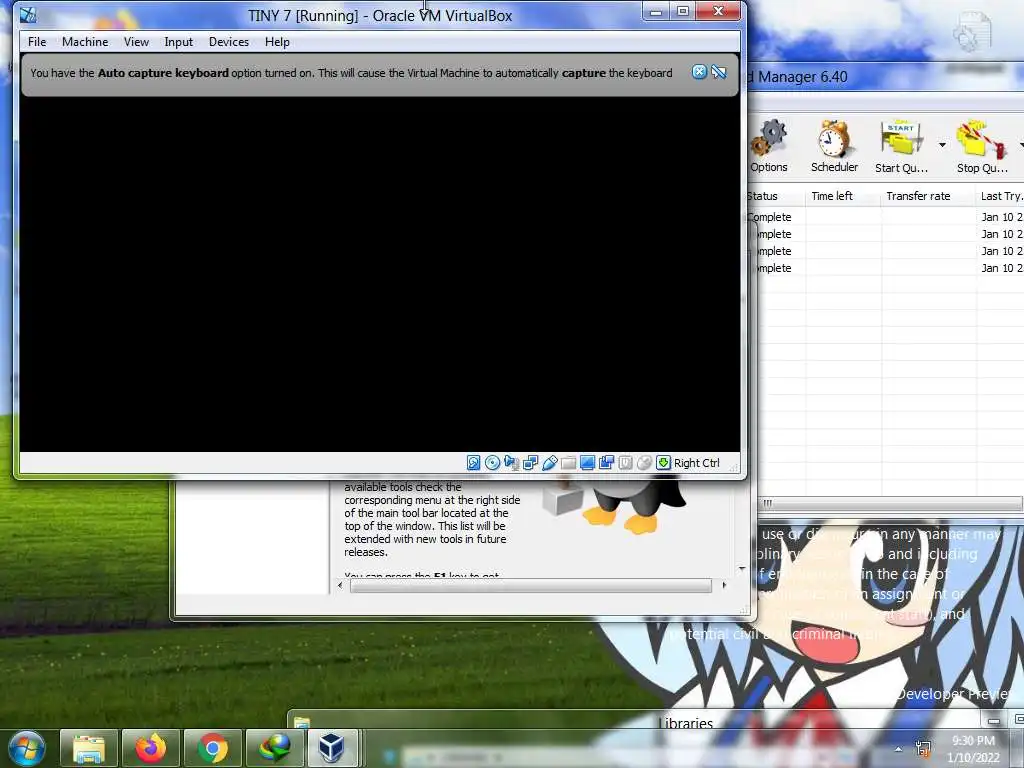The image size is (1024, 768).
Task: Click the USB devices indicator
Action: (x=549, y=463)
